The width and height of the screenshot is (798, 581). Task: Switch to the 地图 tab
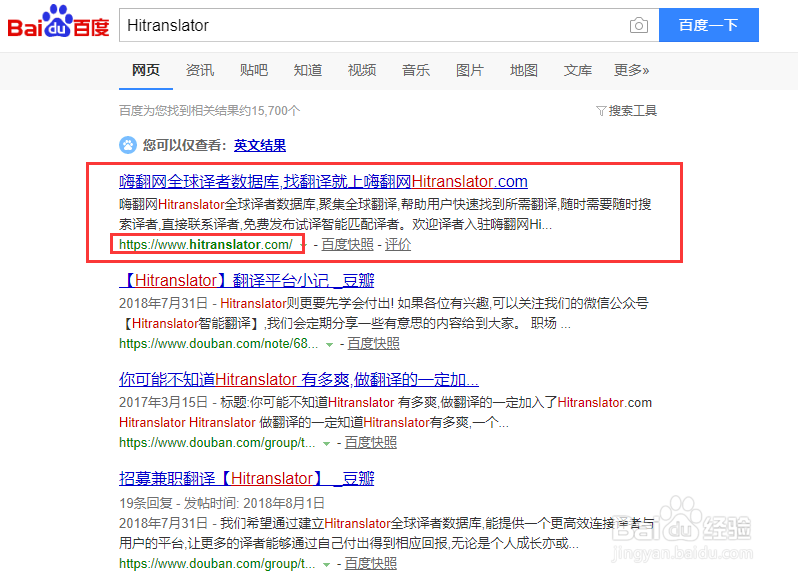click(524, 70)
